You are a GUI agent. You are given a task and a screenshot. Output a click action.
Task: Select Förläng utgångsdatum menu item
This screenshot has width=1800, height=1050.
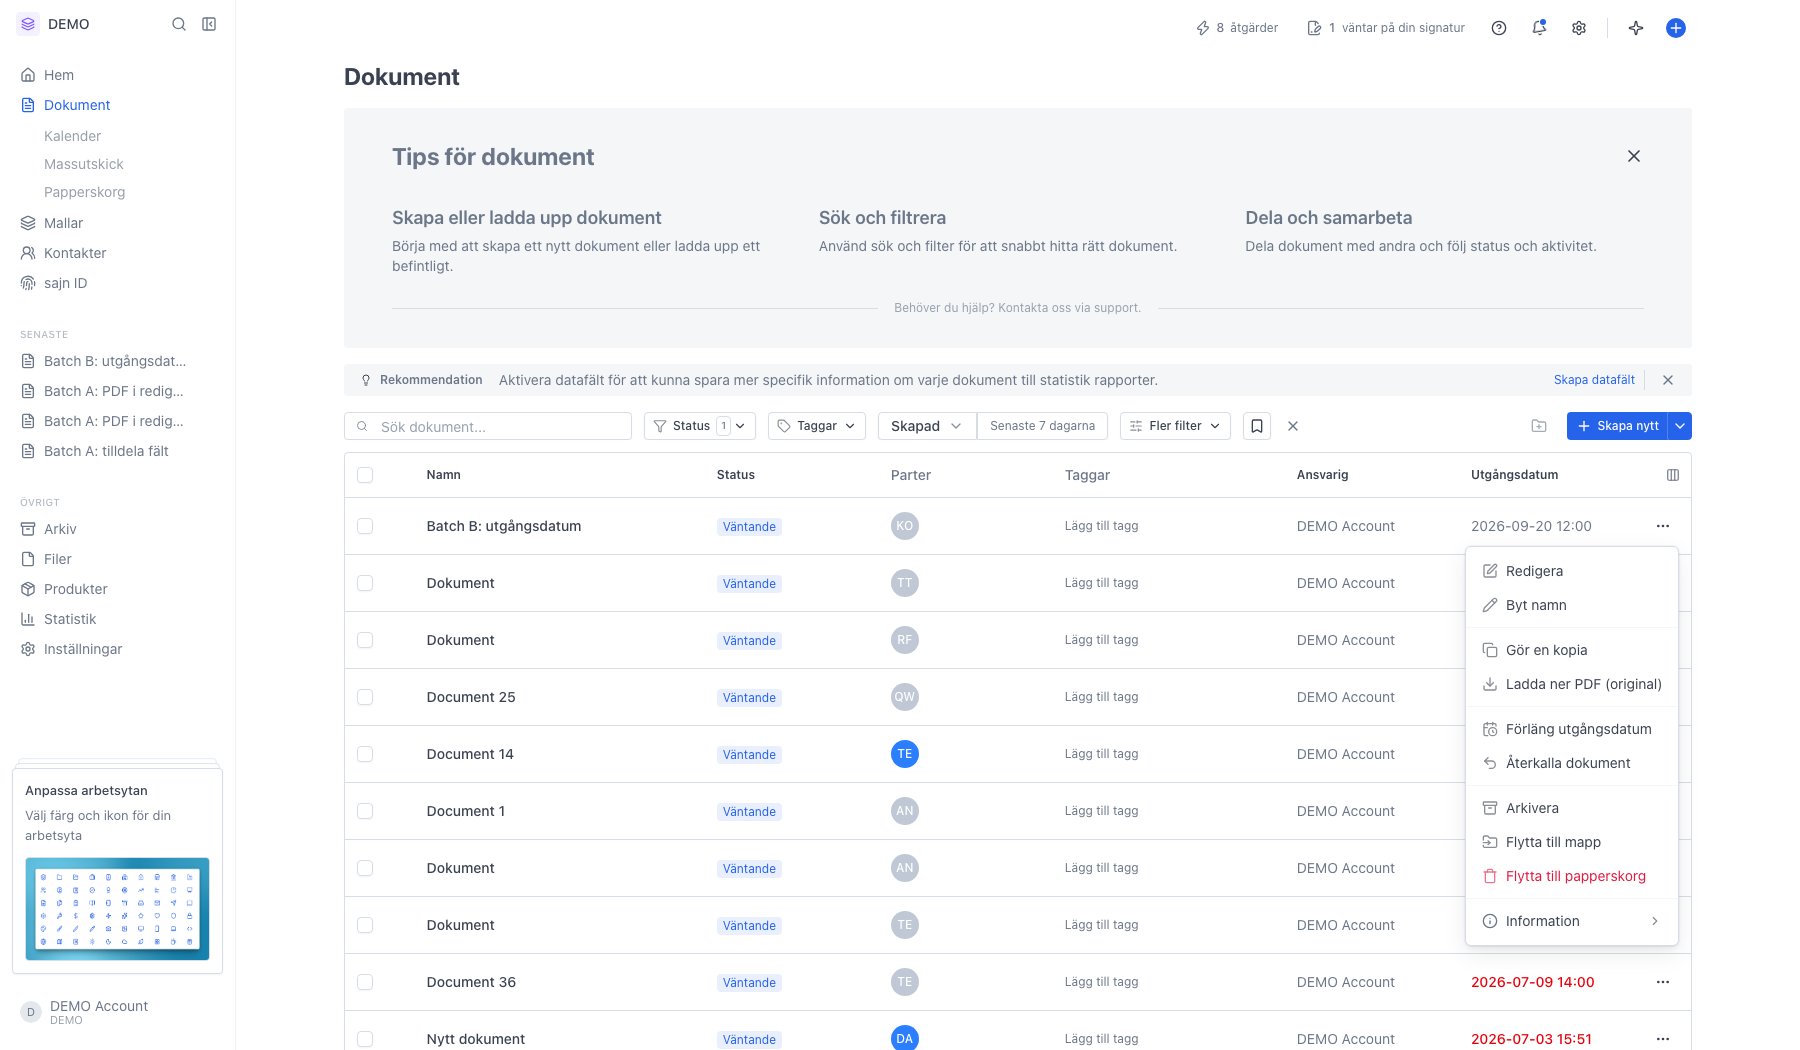click(1571, 729)
